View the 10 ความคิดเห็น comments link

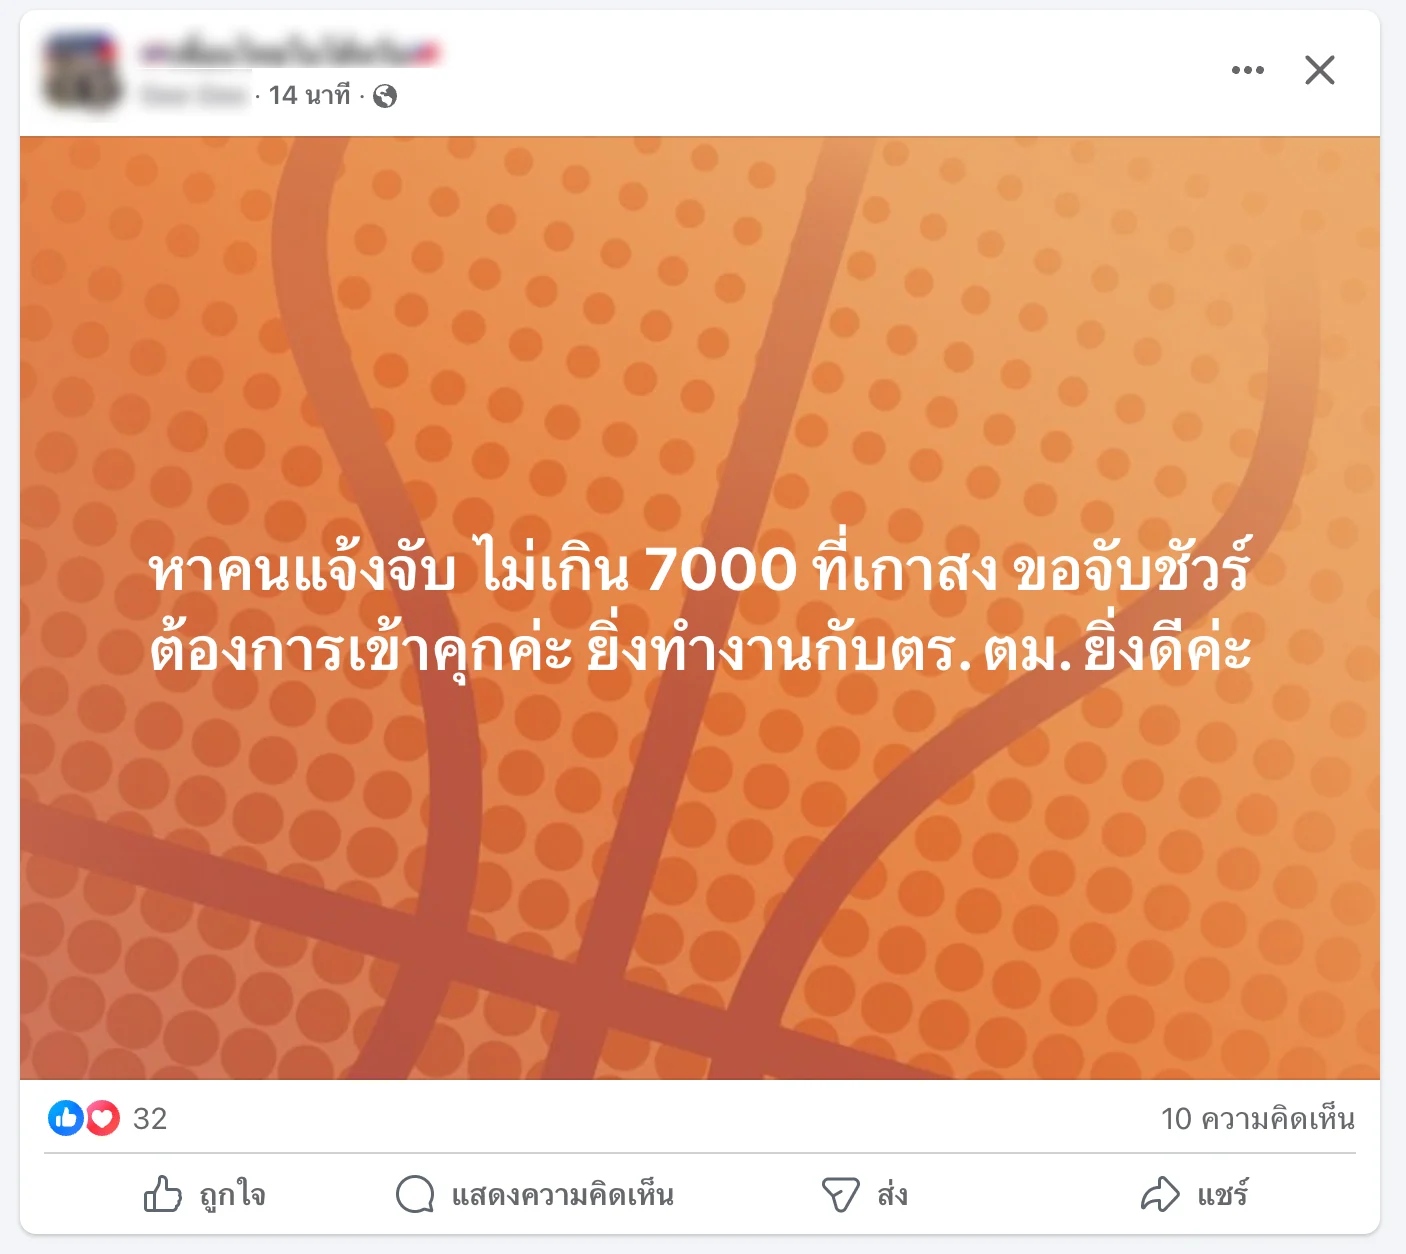[1258, 1118]
